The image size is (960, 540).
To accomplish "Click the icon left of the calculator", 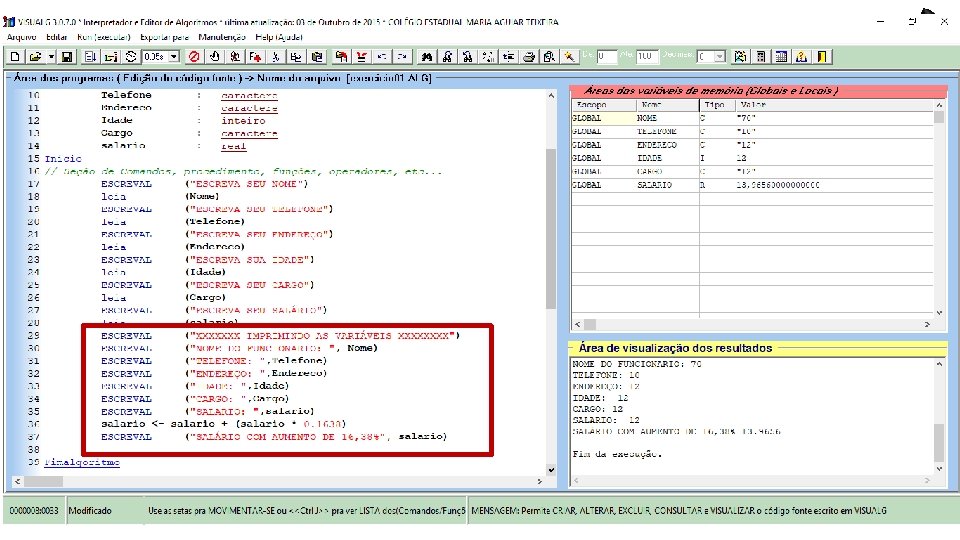I will click(x=740, y=56).
